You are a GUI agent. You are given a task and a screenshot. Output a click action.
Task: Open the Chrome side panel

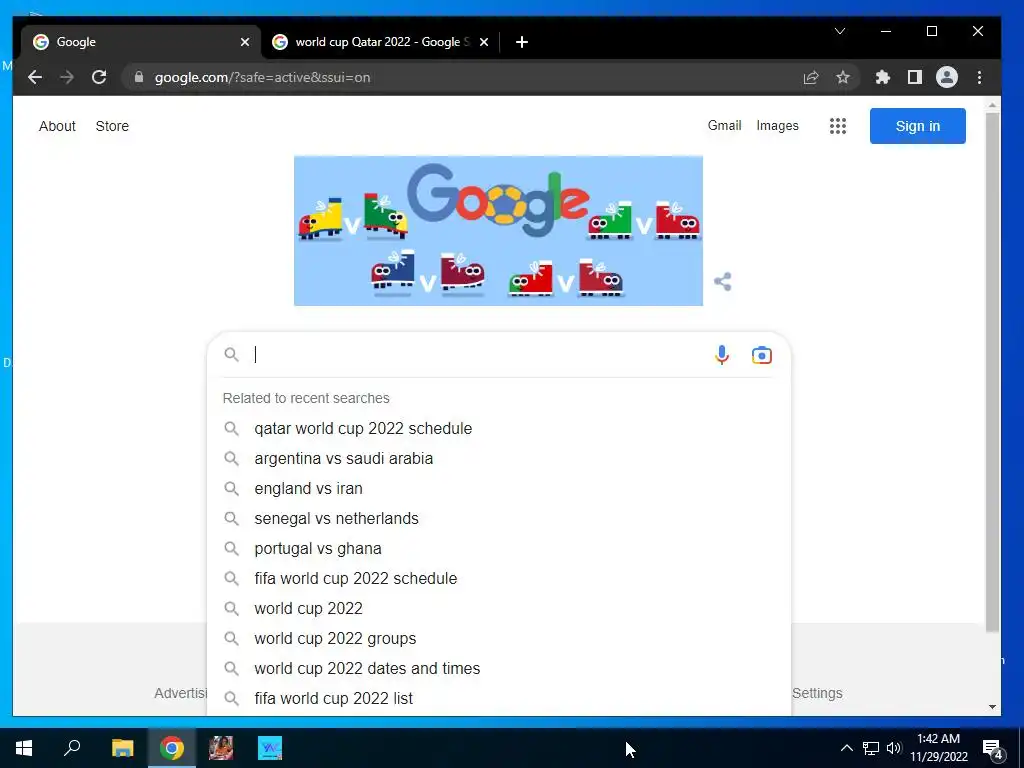914,77
